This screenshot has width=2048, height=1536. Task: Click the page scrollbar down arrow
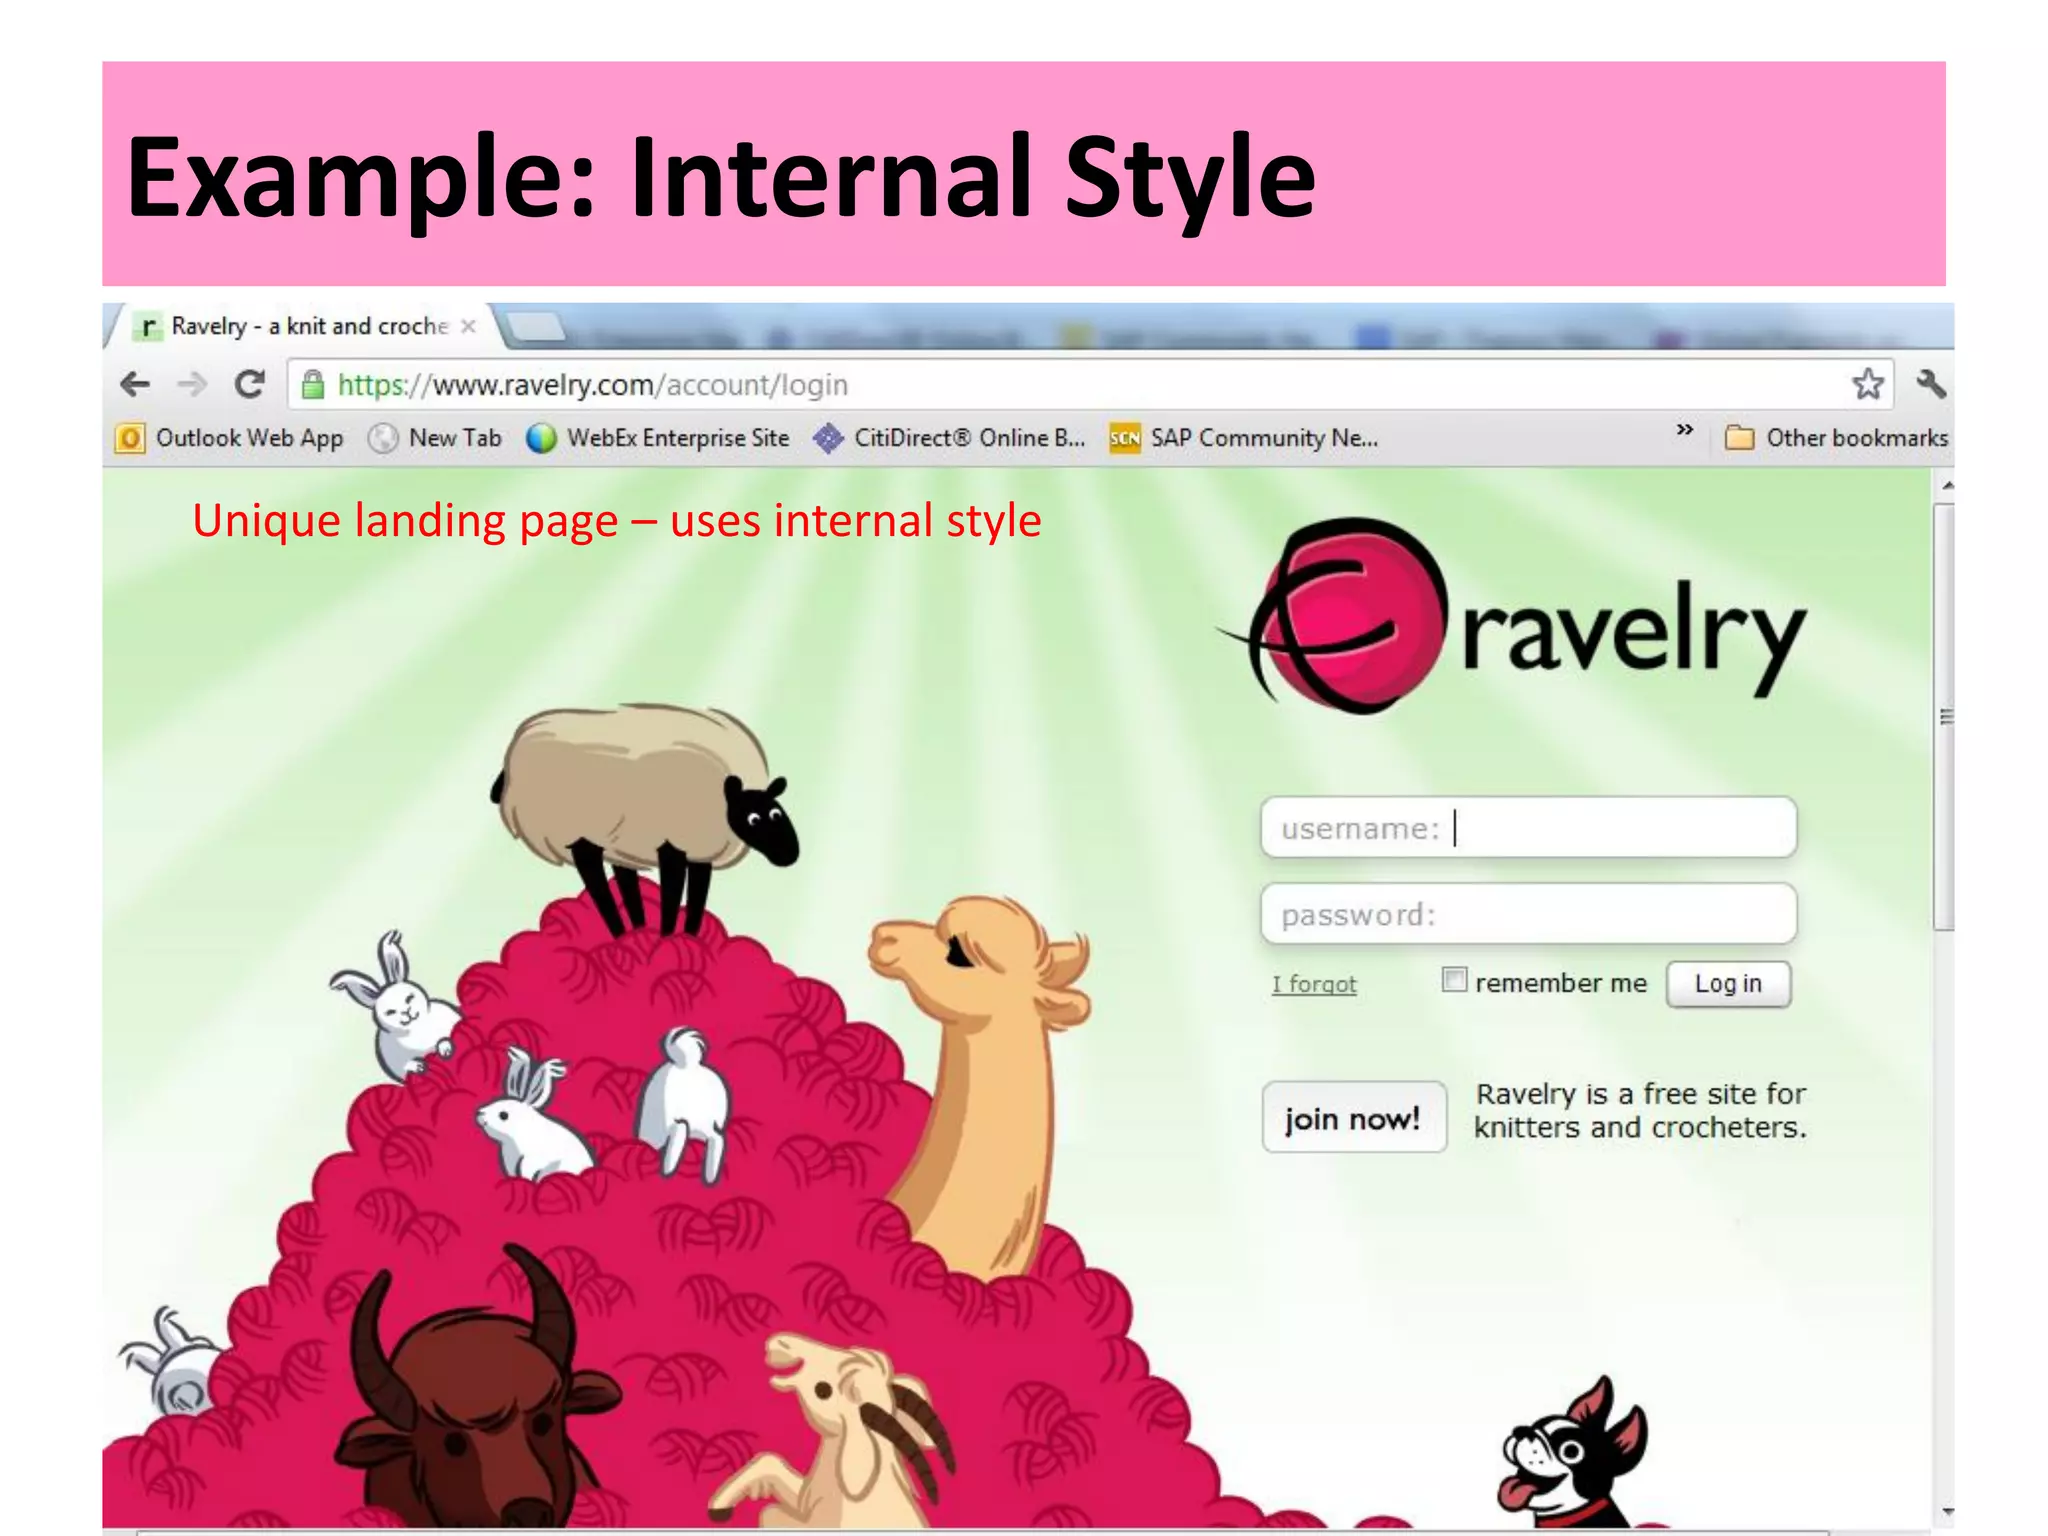pos(1945,1512)
